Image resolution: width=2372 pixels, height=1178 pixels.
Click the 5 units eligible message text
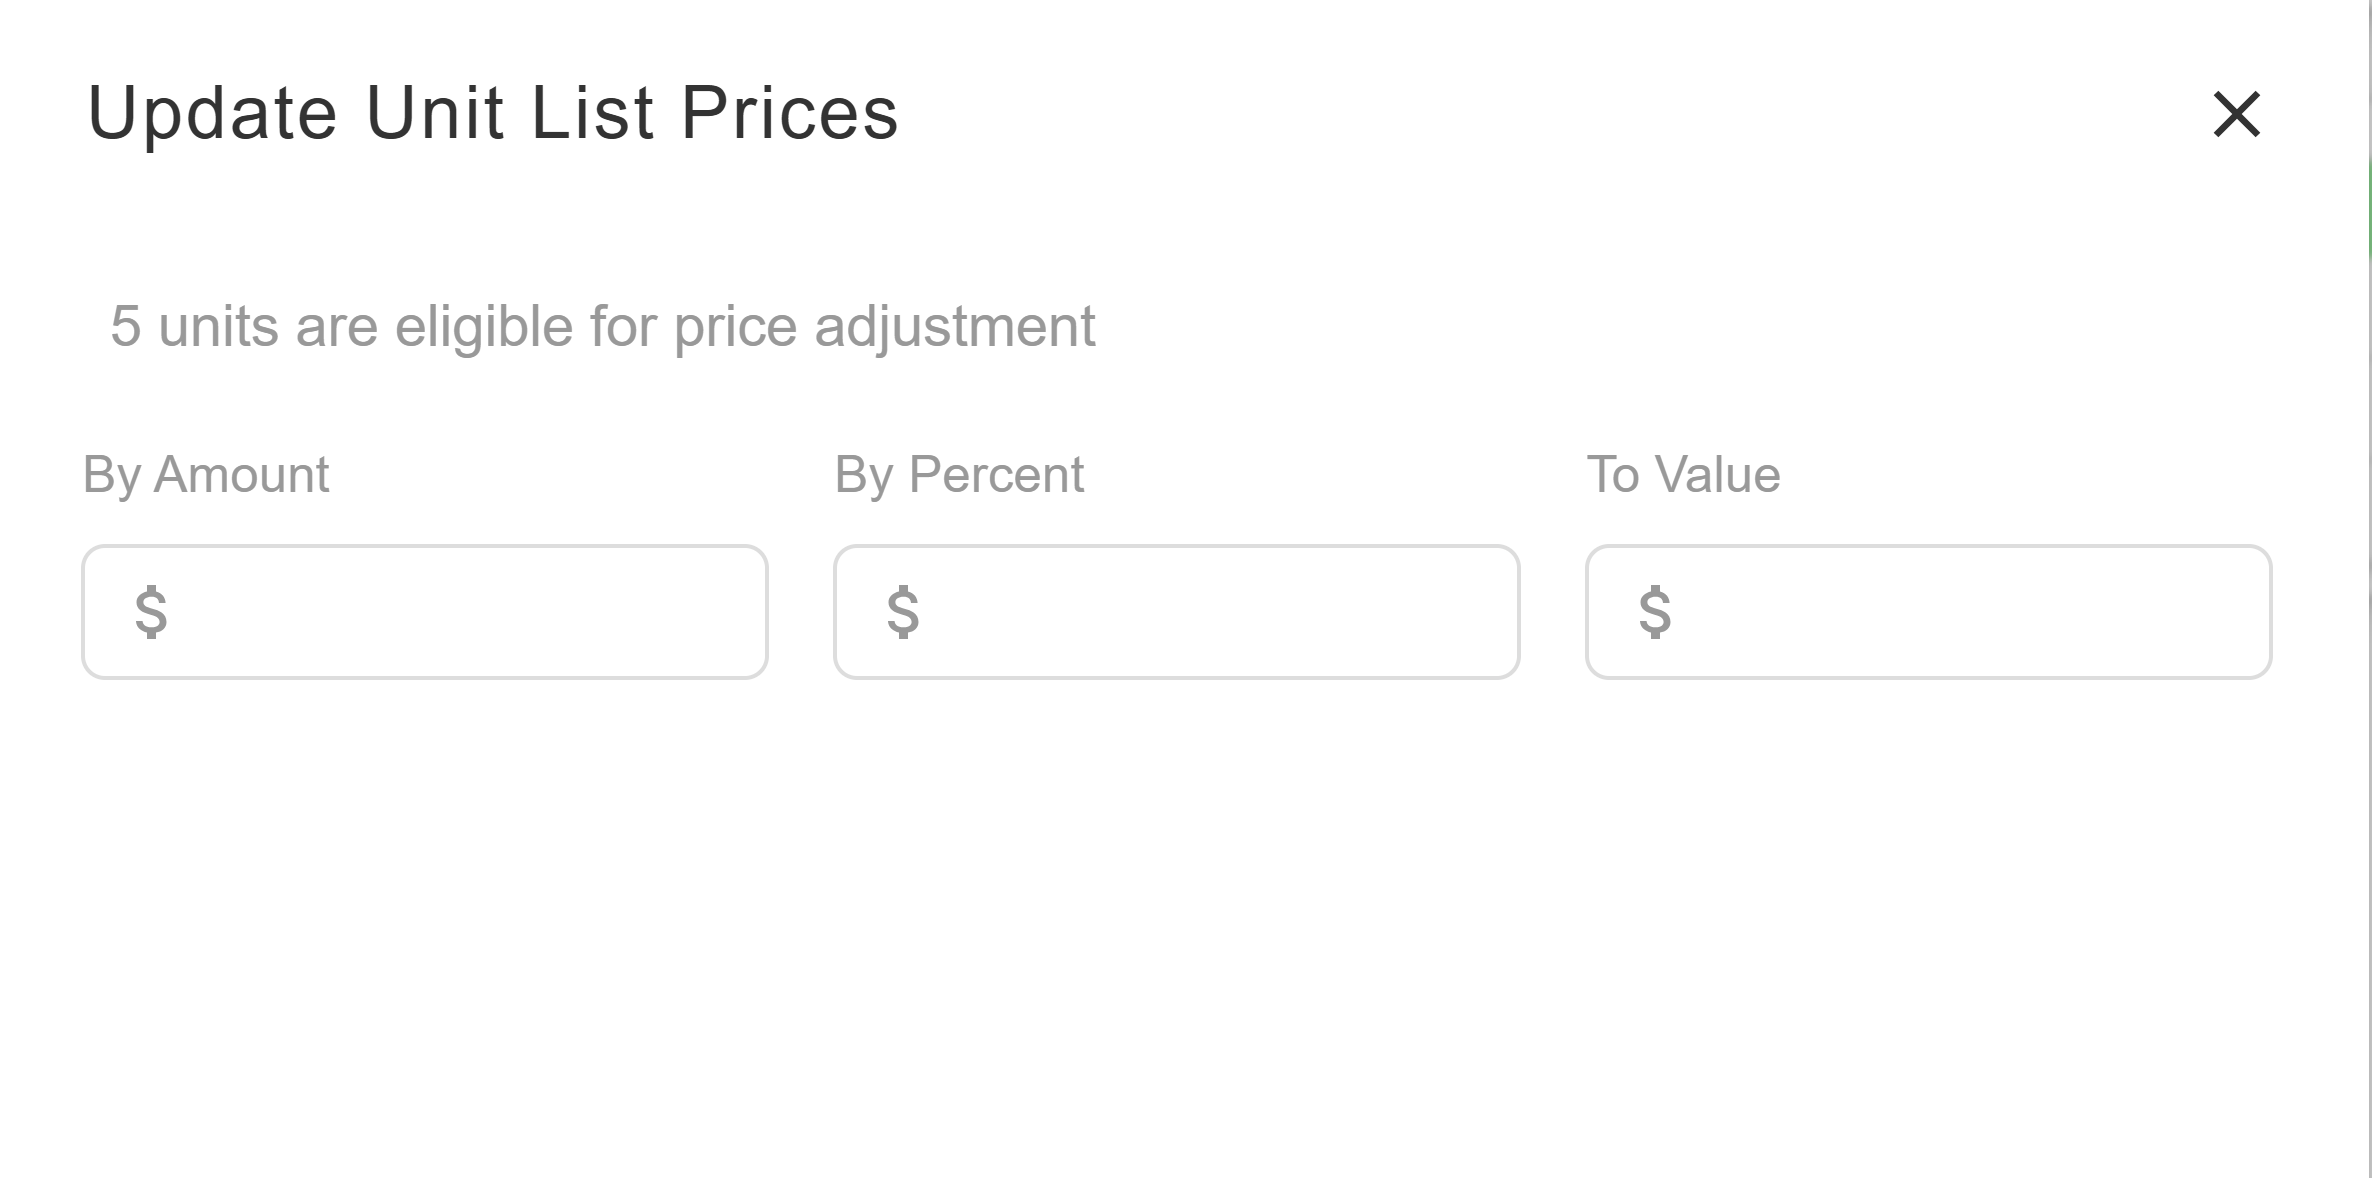(x=602, y=325)
